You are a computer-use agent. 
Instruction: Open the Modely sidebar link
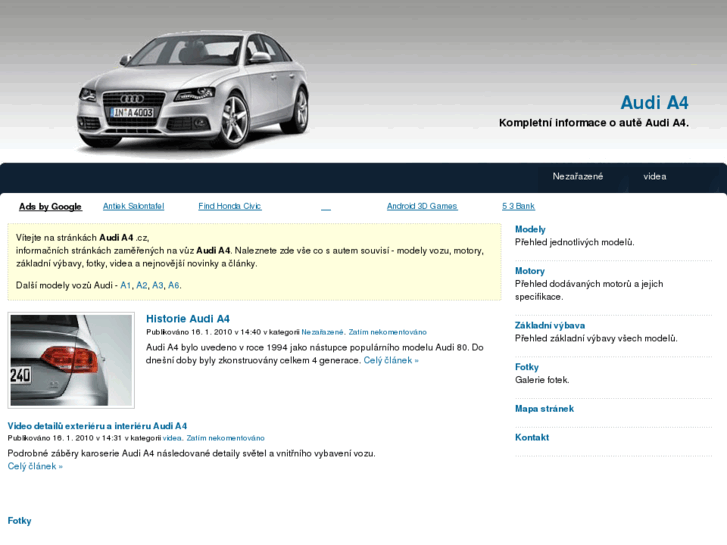point(530,229)
